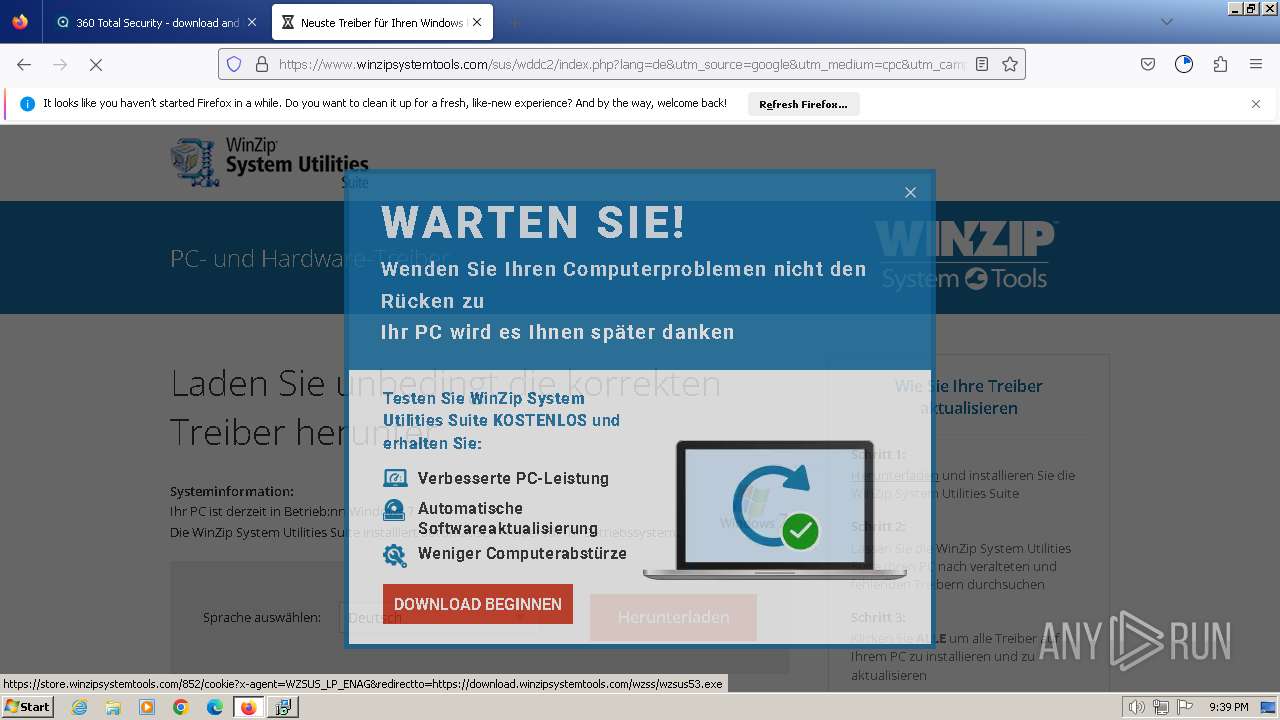The image size is (1280, 720).
Task: Click the Automatische Softwareaktualisierung icon
Action: [395, 510]
